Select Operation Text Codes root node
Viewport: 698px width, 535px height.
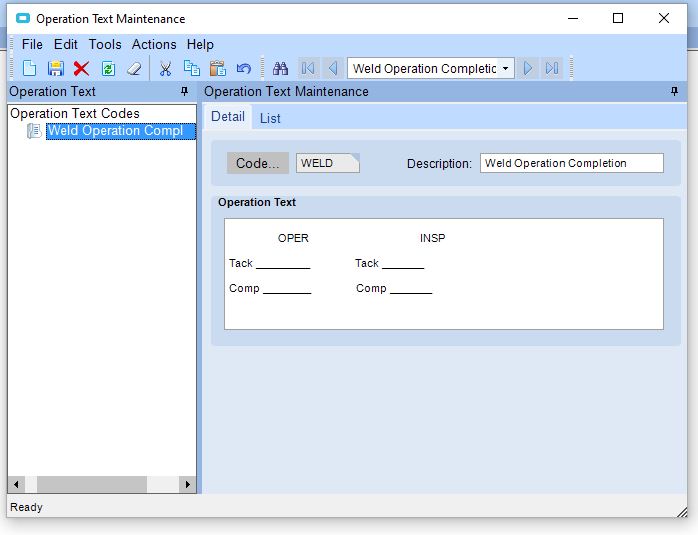coord(75,113)
